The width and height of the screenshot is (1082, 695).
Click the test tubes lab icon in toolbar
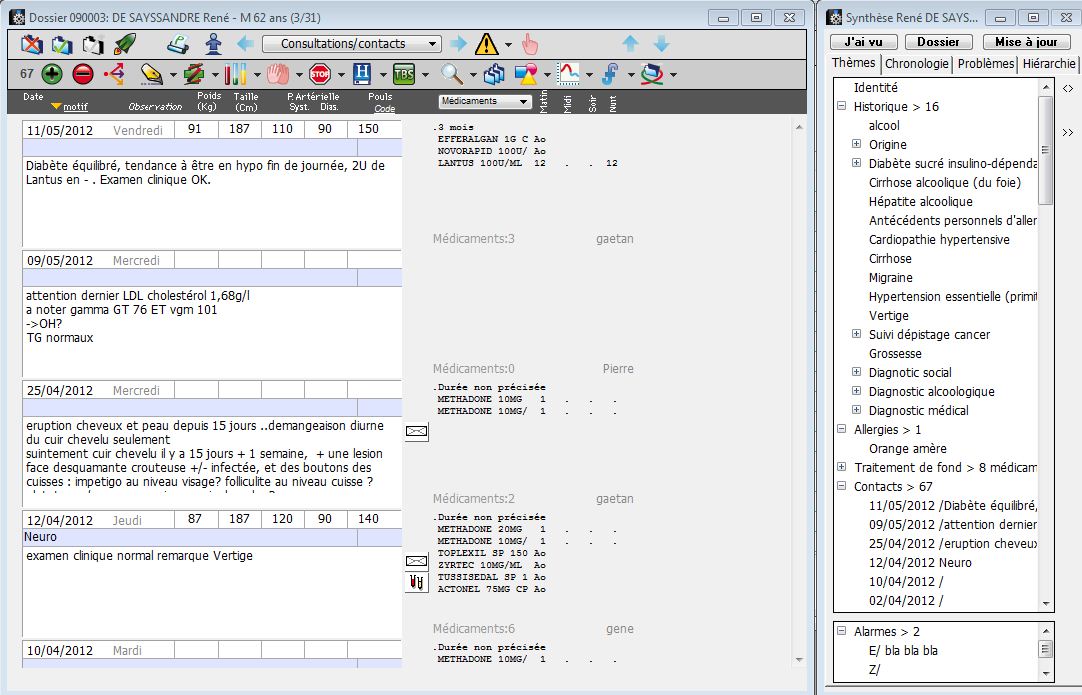236,74
